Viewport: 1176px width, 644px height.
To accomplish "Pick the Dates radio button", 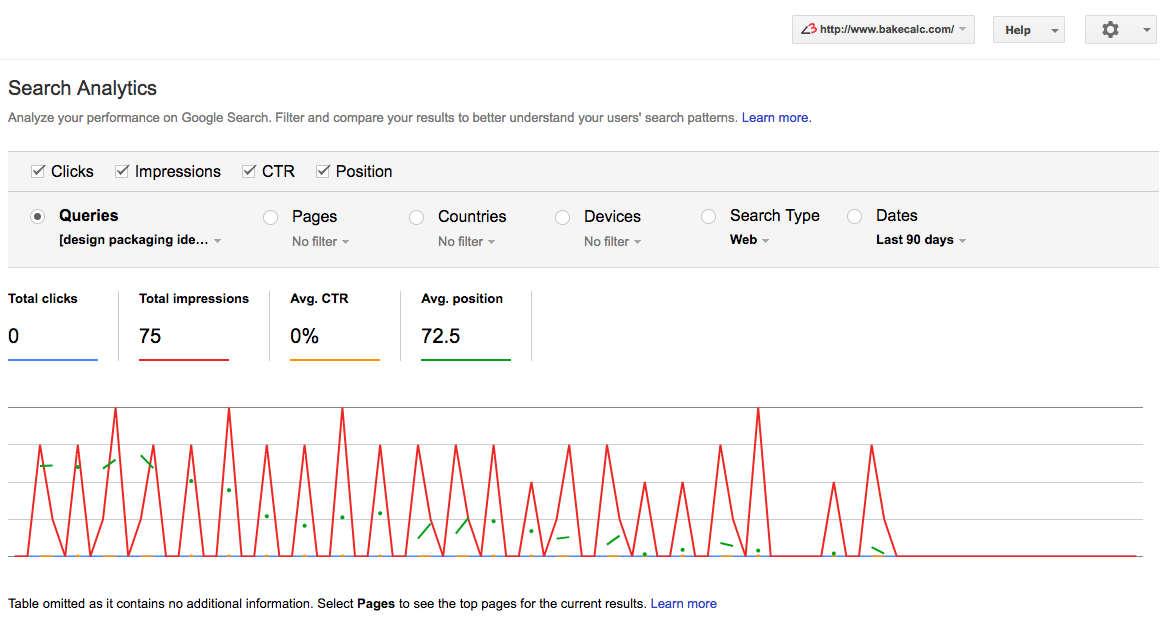I will coord(854,216).
